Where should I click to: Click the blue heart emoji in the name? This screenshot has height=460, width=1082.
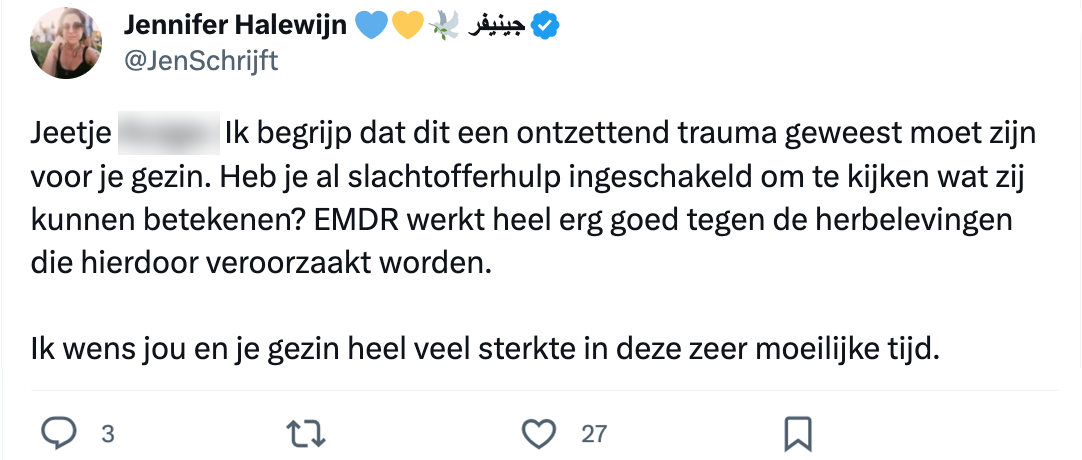tap(370, 27)
